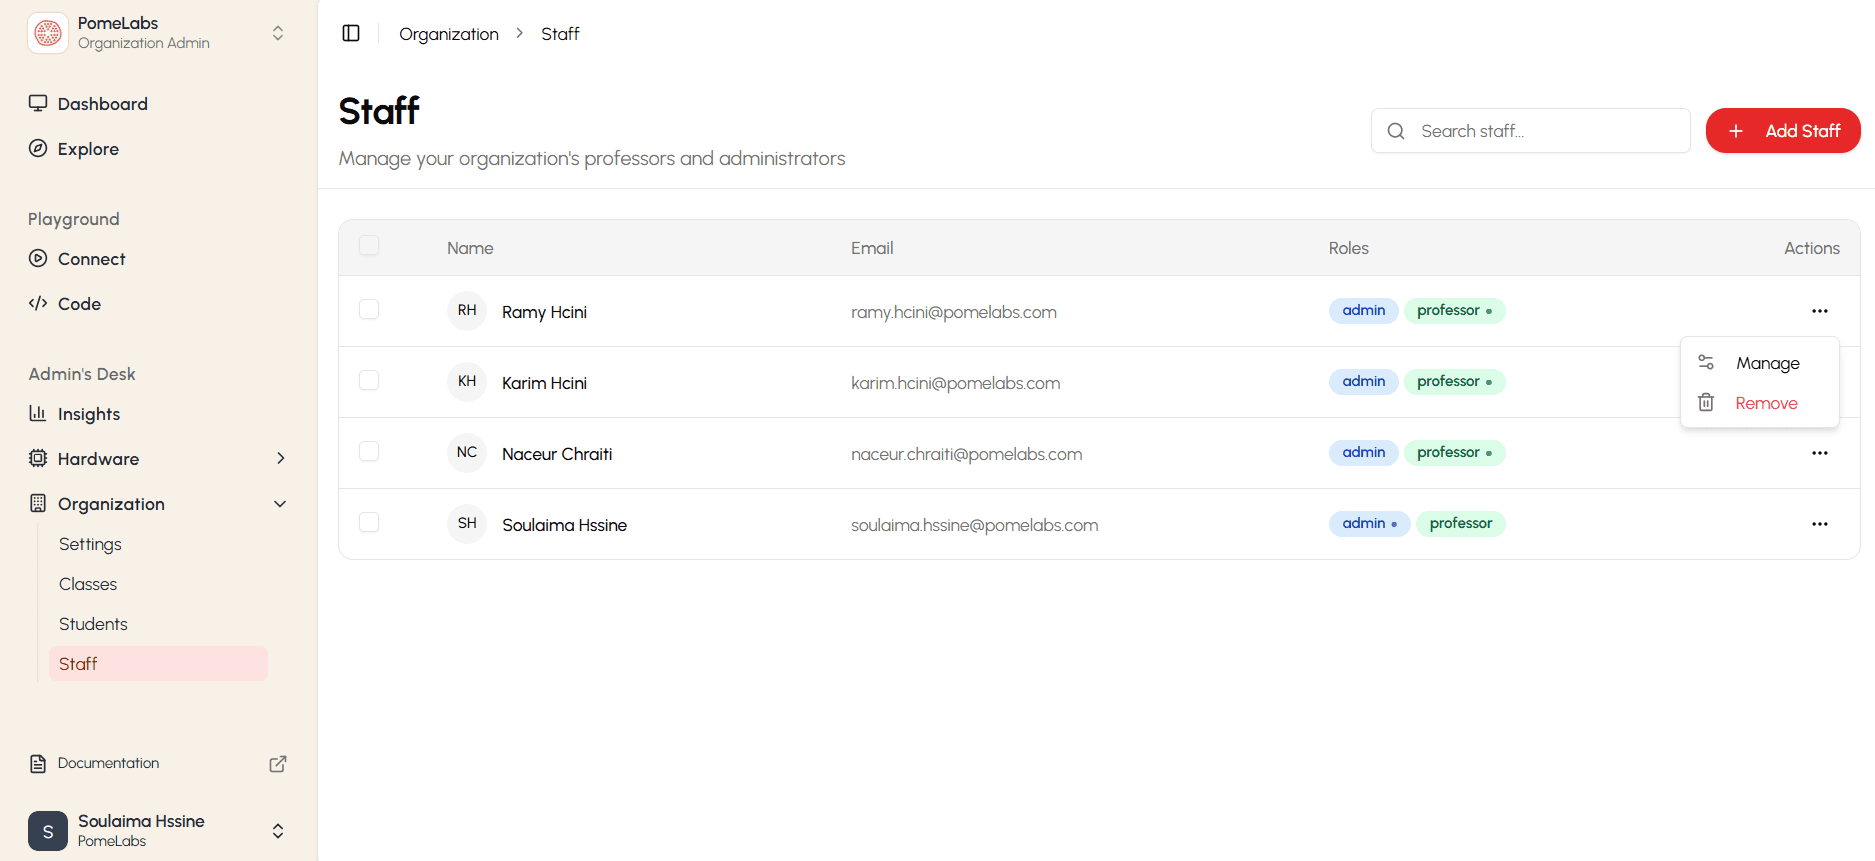The width and height of the screenshot is (1875, 861).
Task: Click the Add Staff button
Action: (1783, 131)
